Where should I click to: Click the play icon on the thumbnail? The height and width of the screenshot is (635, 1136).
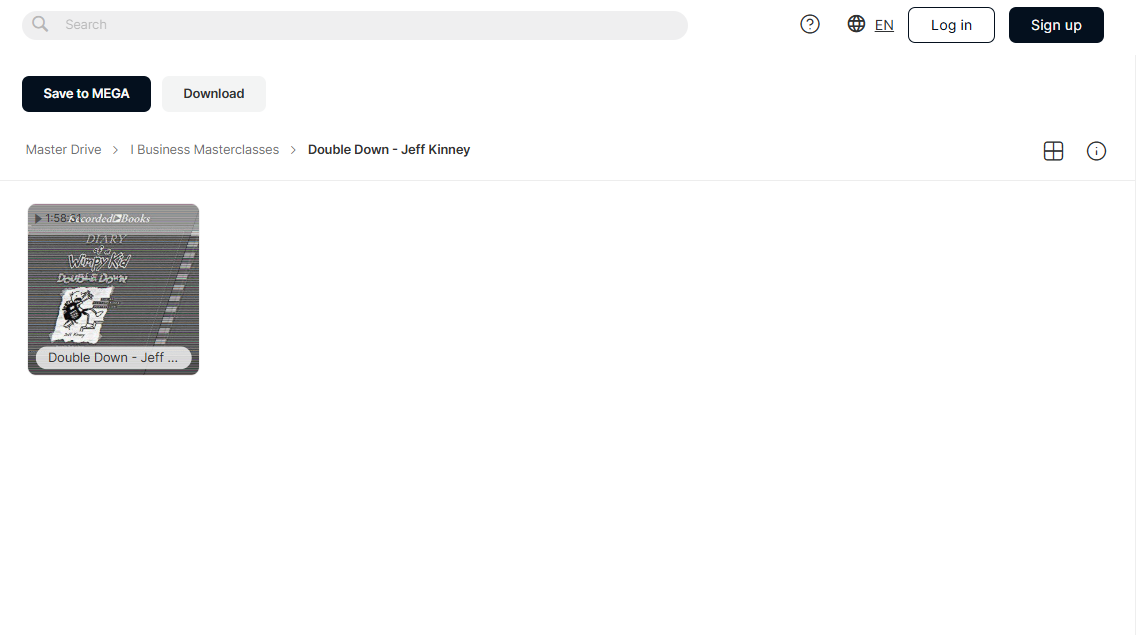coord(38,218)
